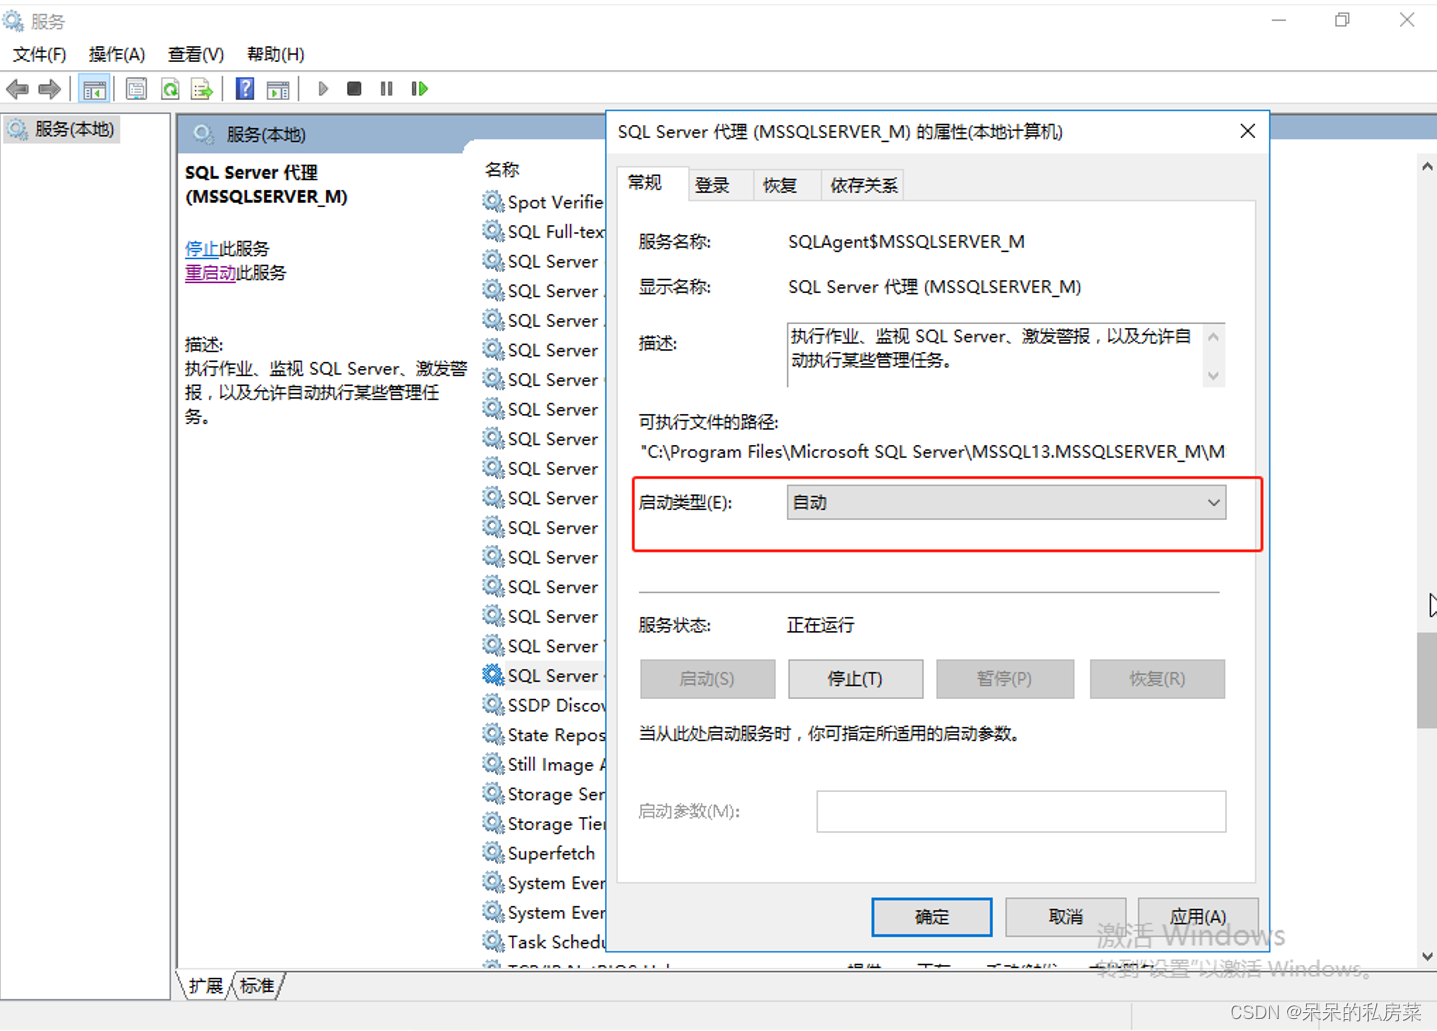The height and width of the screenshot is (1031, 1437).
Task: Go forward with the toolbar right arrow
Action: click(49, 89)
